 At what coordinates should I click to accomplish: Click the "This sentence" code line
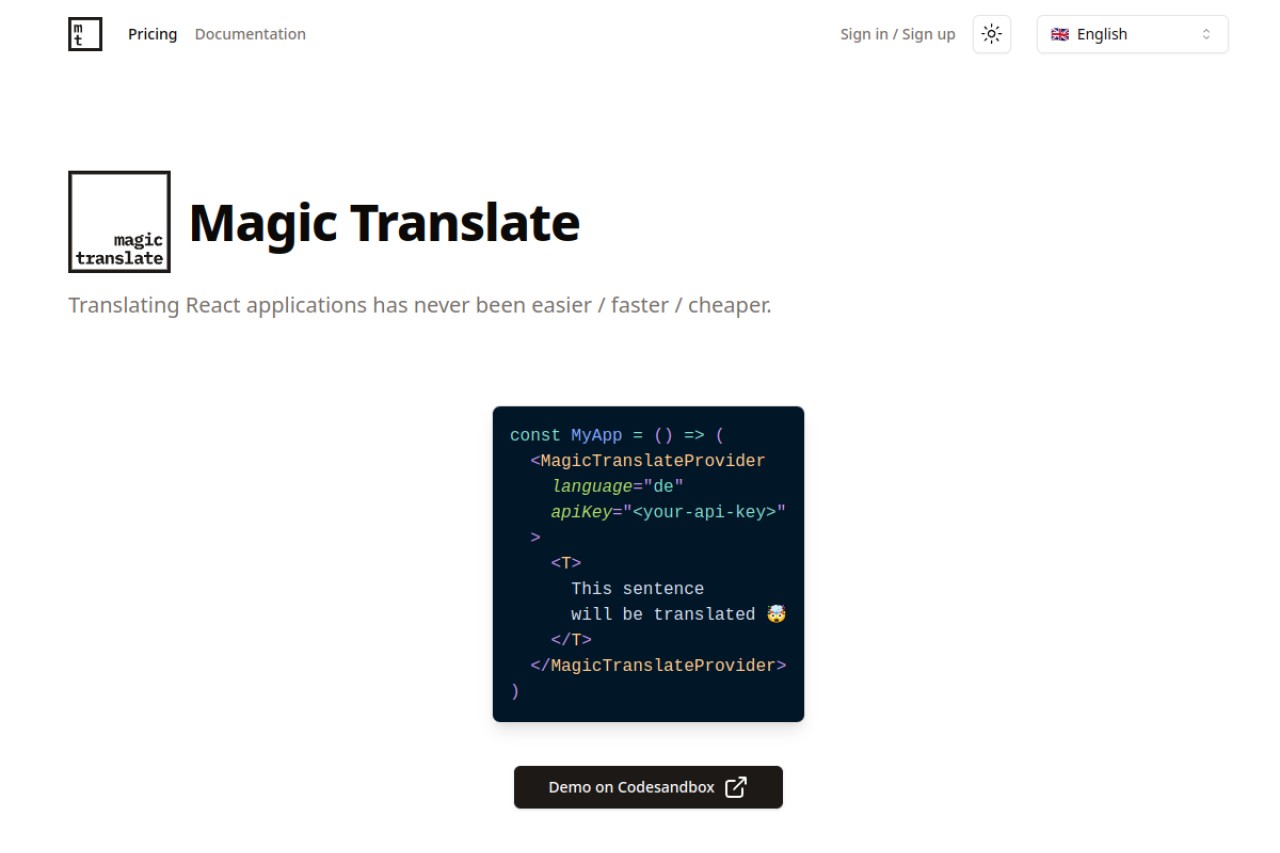point(637,589)
